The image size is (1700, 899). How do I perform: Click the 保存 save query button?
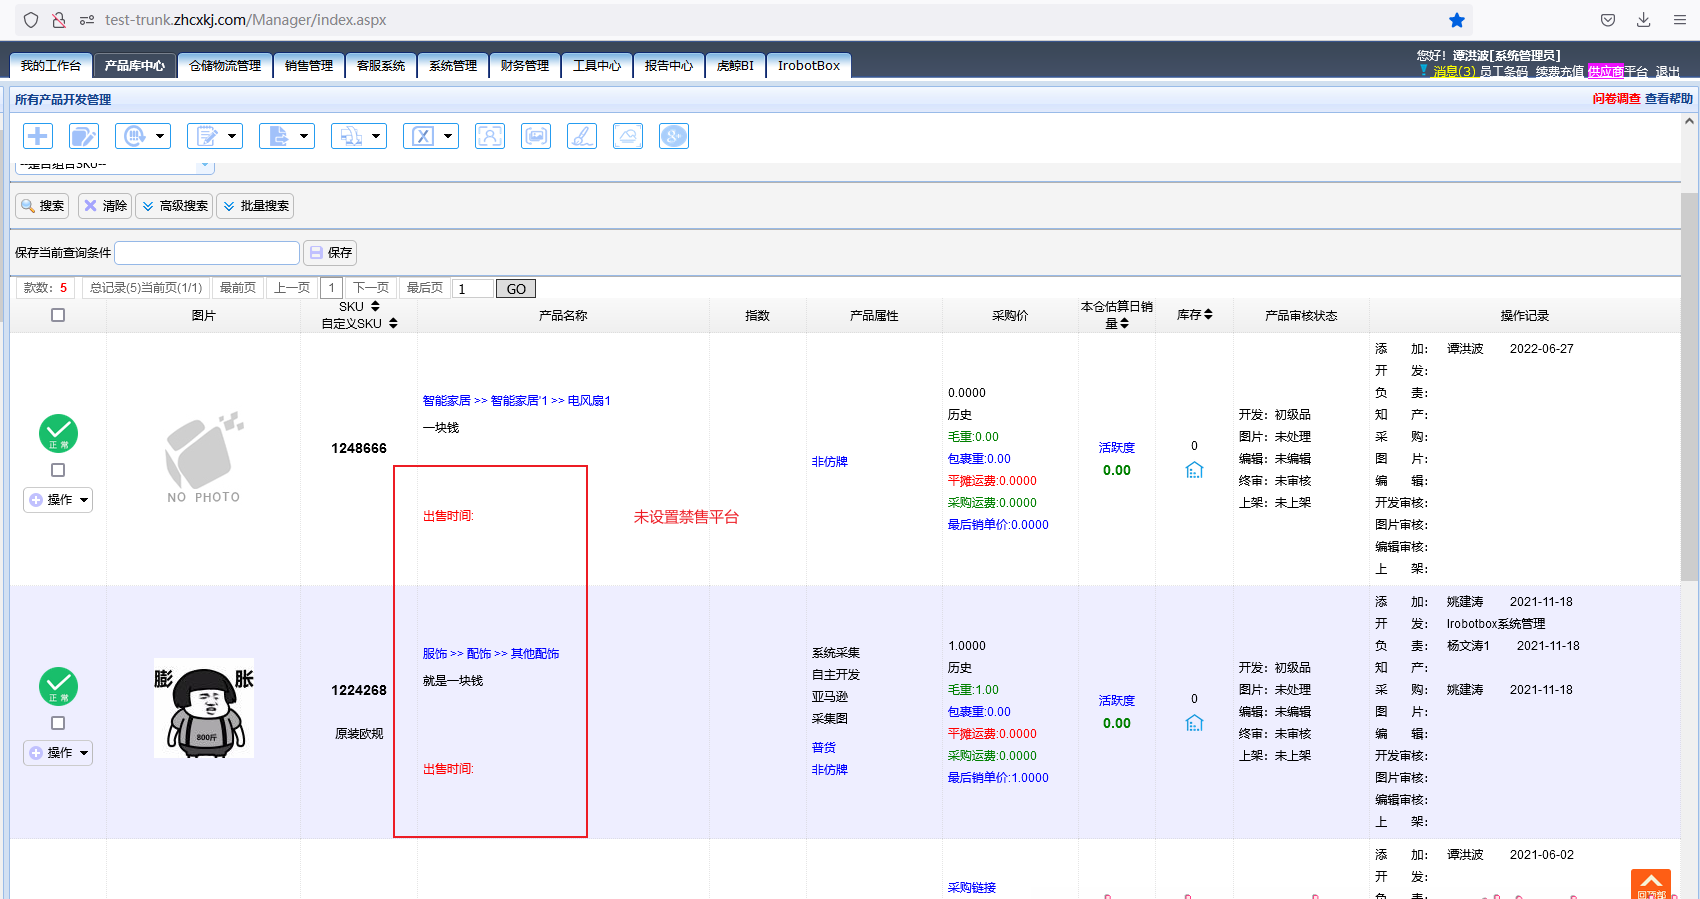[x=330, y=253]
